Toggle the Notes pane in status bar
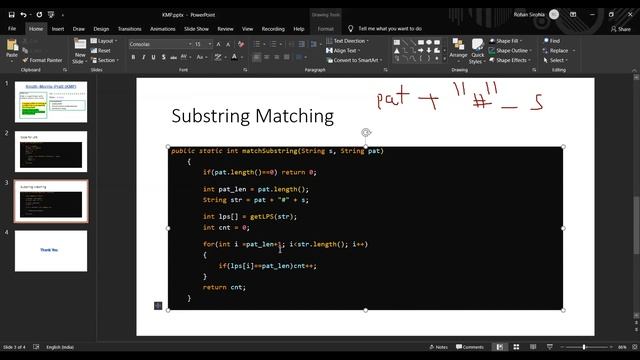This screenshot has width=640, height=360. [438, 347]
